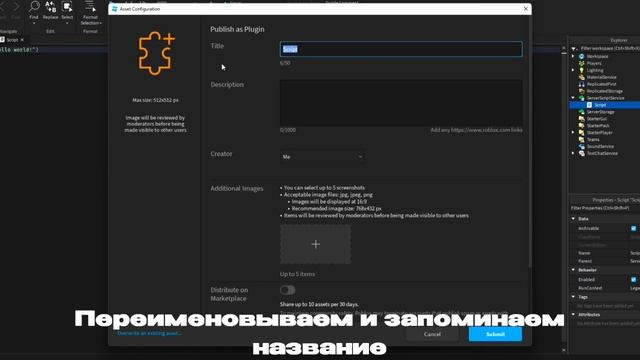
Task: Select the SoundService row in Explorer
Action: [x=604, y=146]
